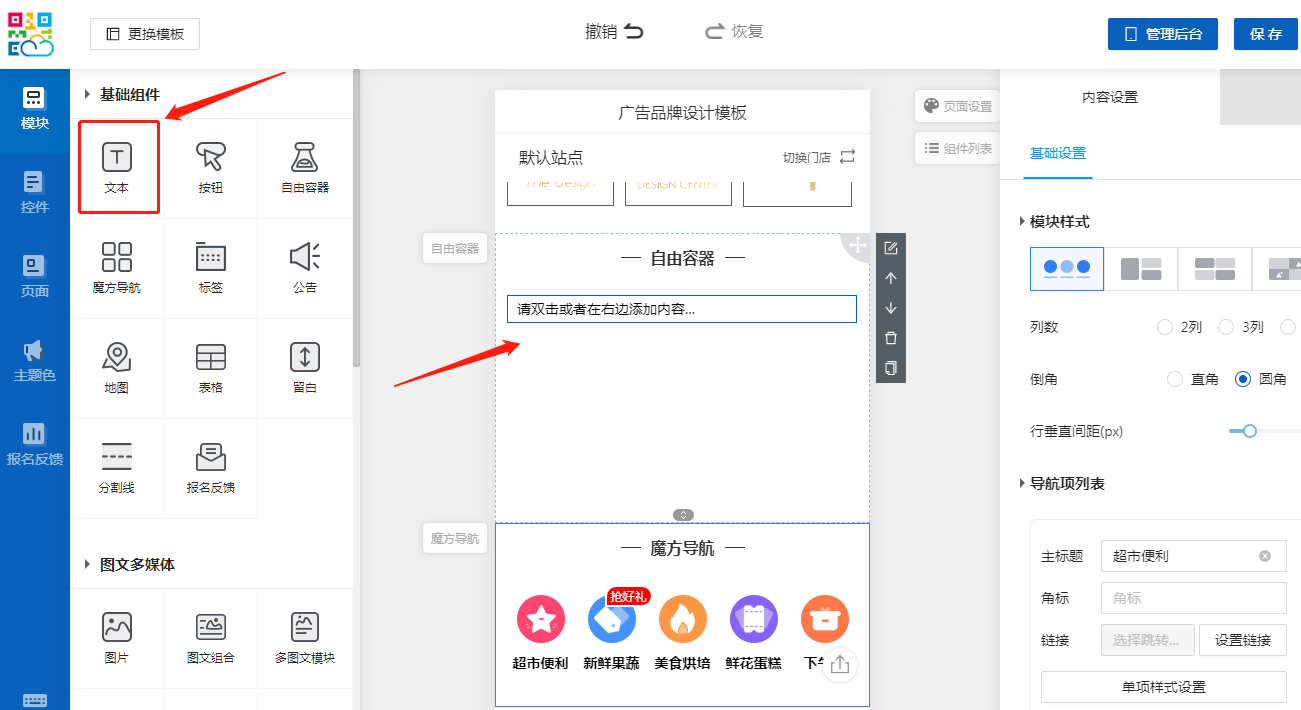Viewport: 1301px width, 710px height.
Task: Click the 保存 button
Action: 1265,34
